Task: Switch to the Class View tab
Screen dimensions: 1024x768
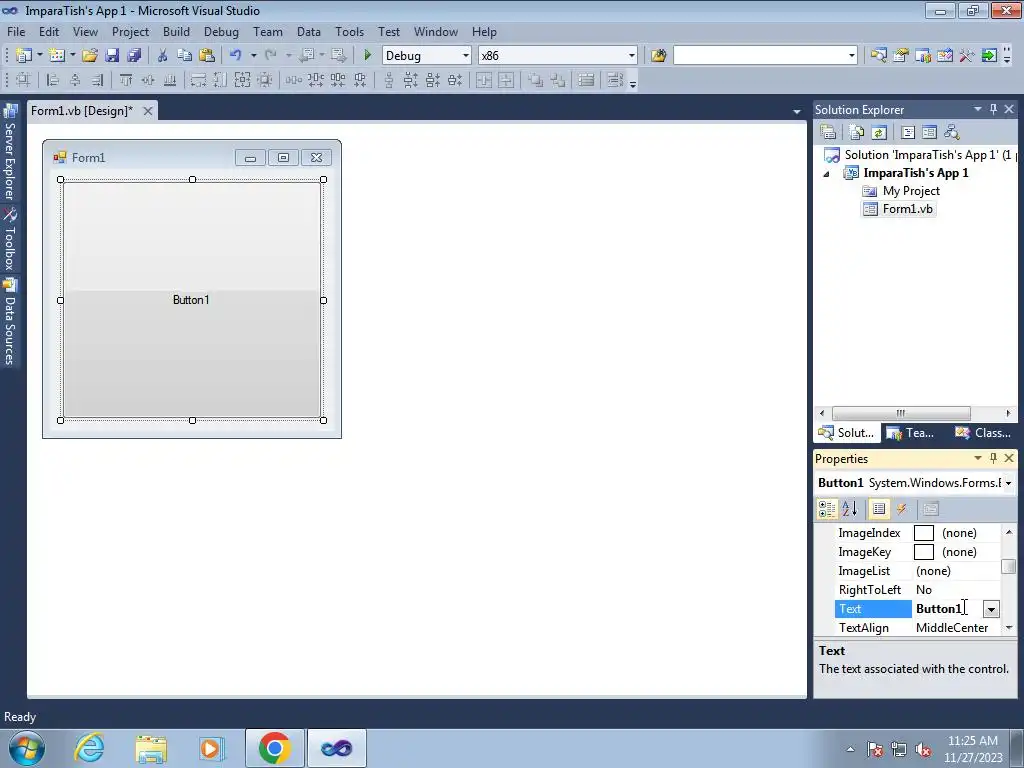Action: click(x=983, y=433)
